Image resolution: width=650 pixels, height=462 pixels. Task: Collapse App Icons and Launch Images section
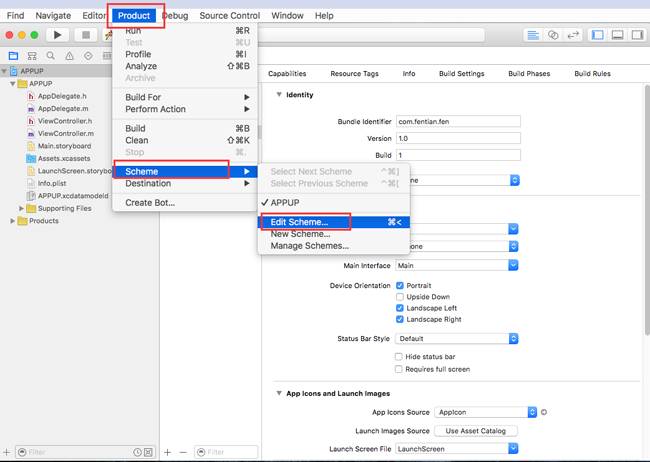click(279, 393)
